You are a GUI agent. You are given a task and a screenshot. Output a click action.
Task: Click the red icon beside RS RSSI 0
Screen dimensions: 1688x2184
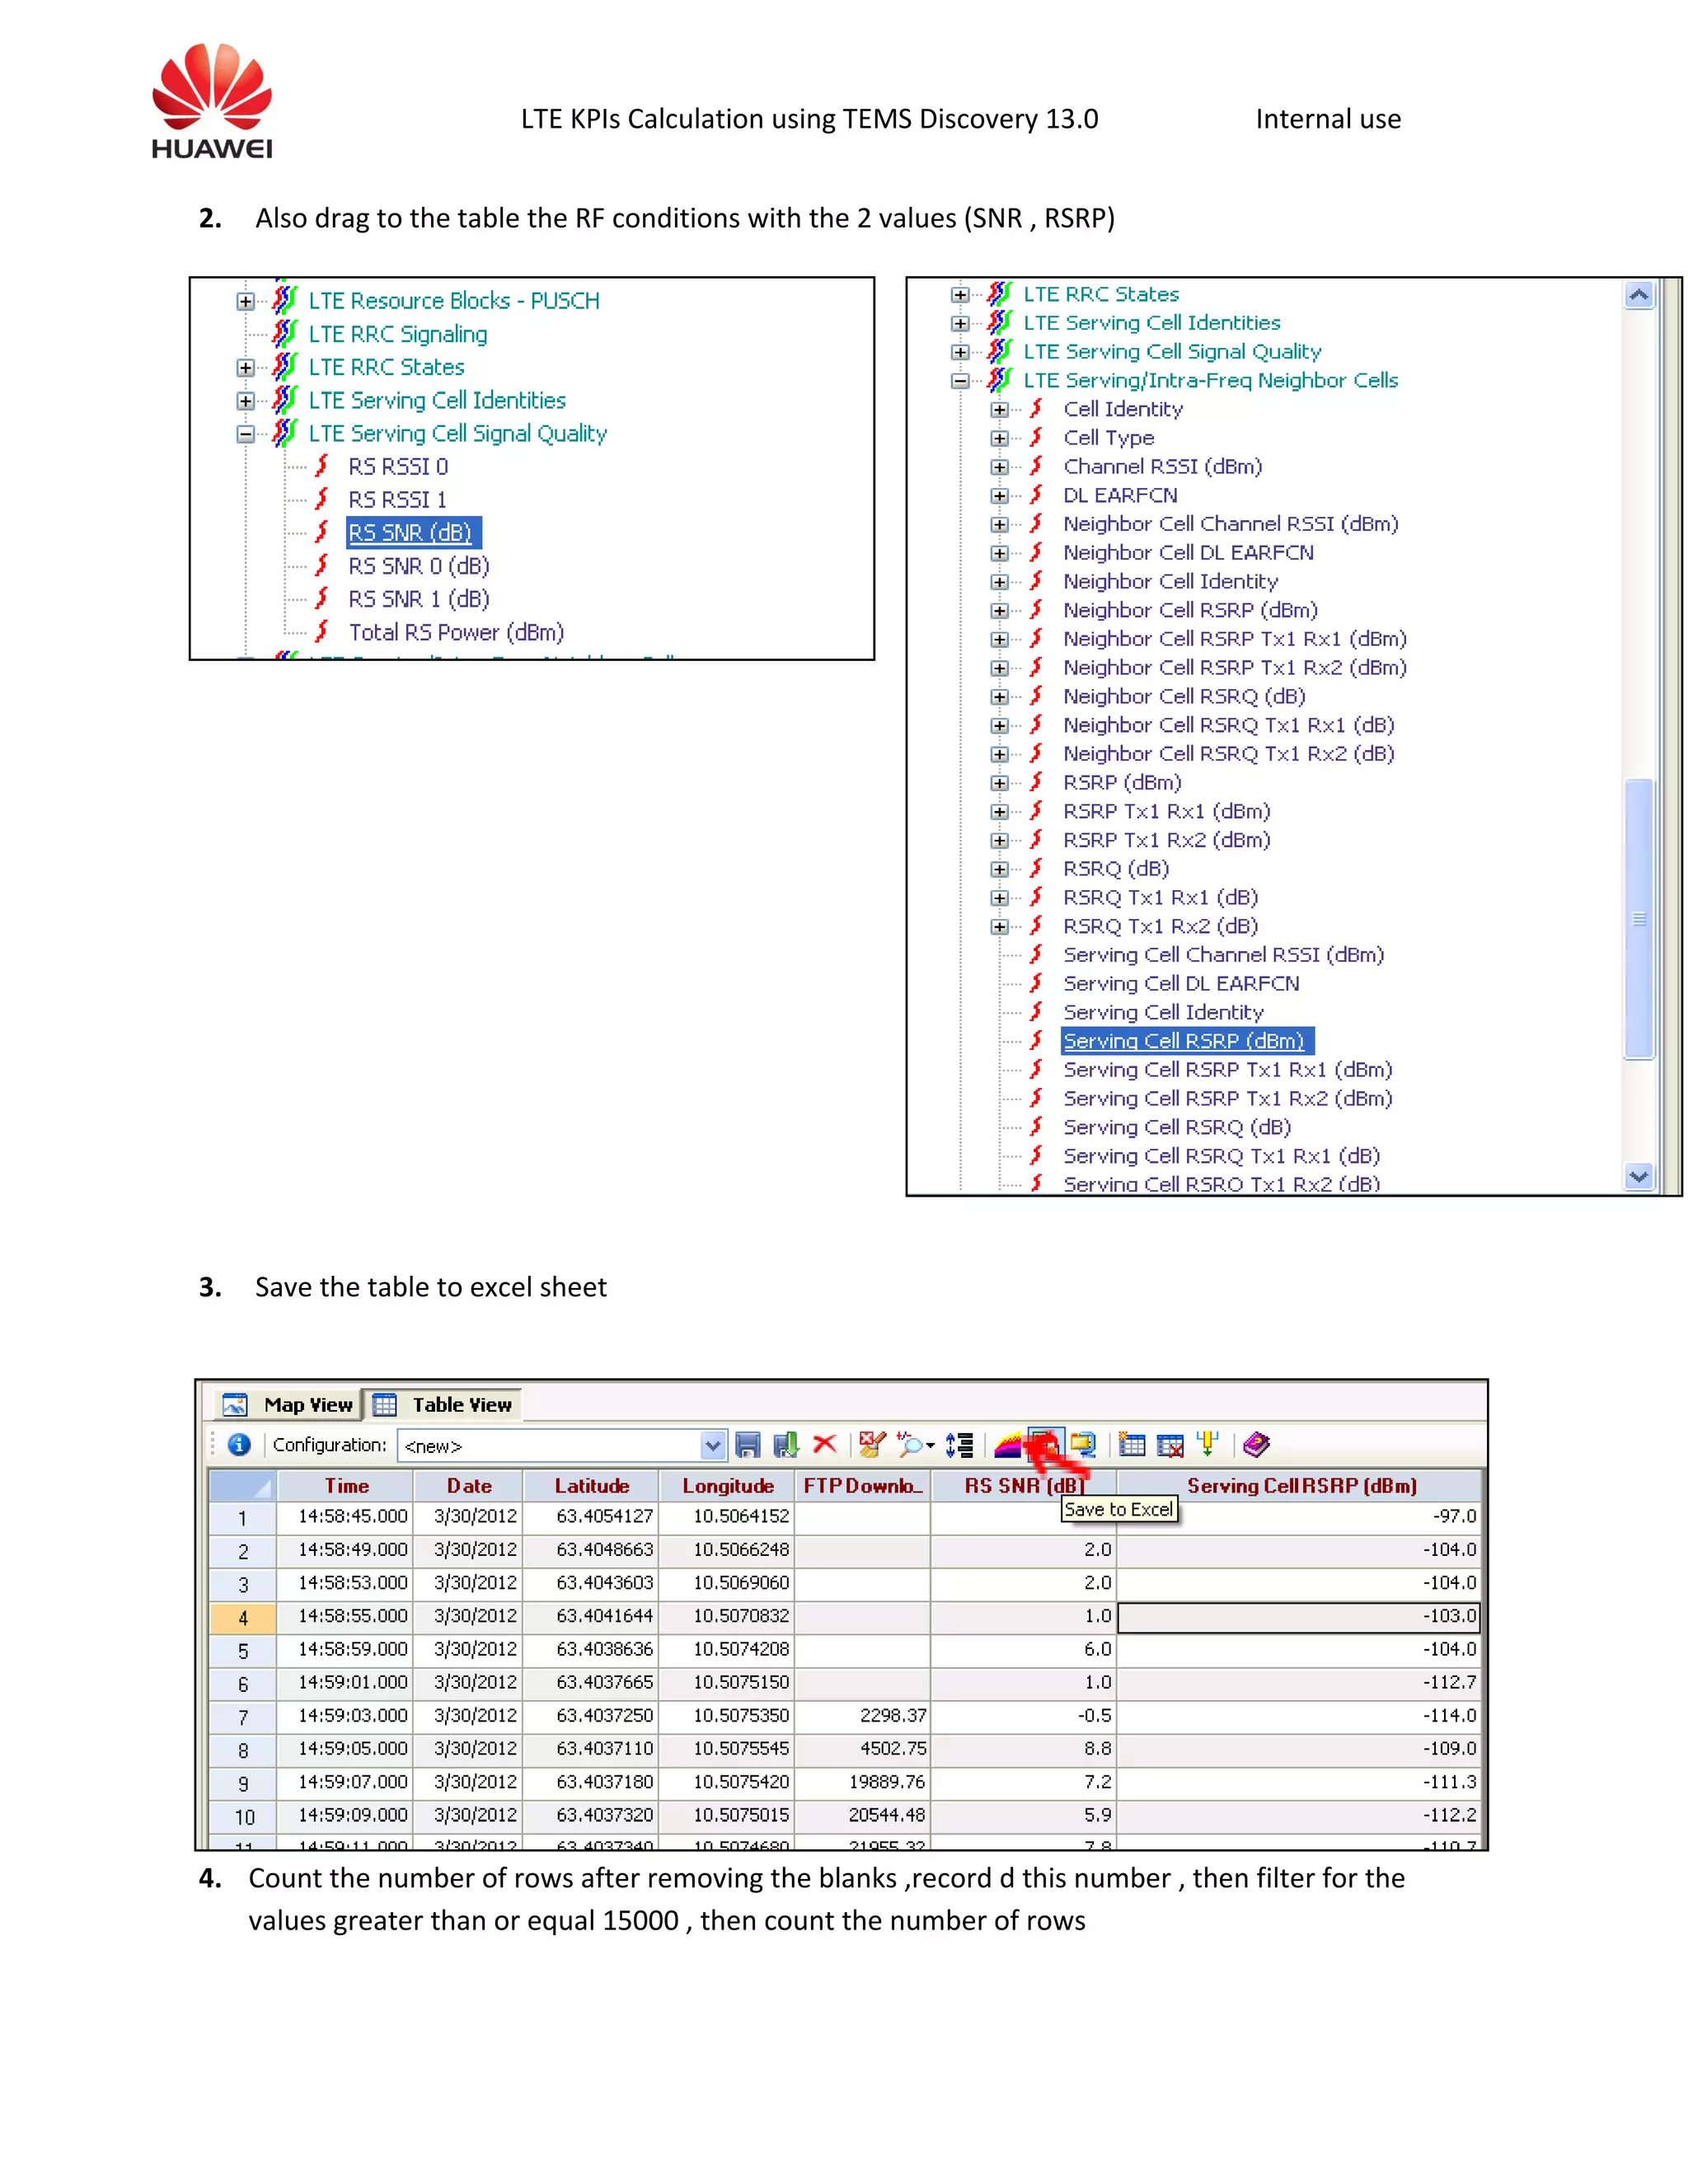[322, 465]
